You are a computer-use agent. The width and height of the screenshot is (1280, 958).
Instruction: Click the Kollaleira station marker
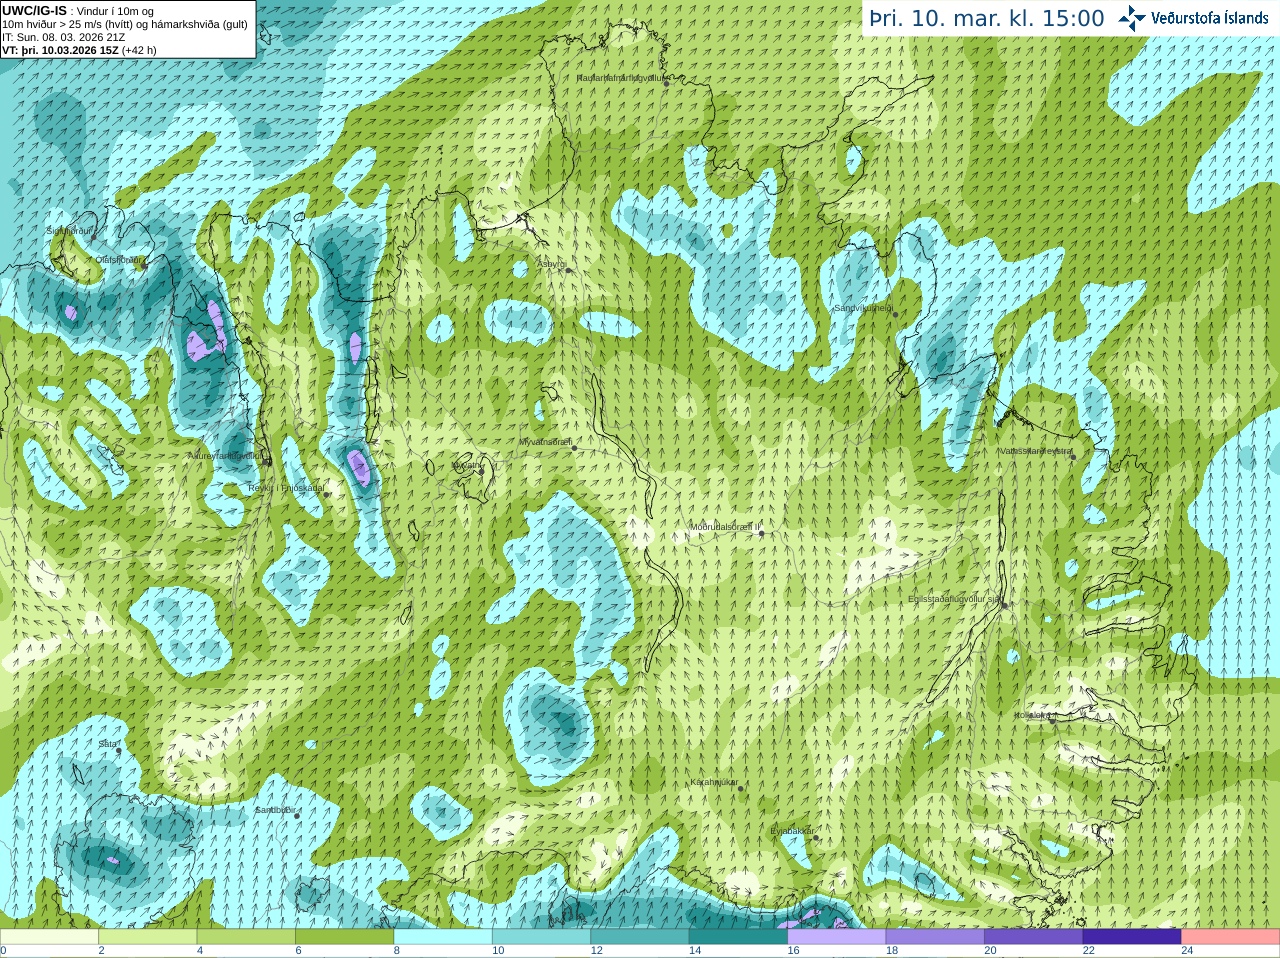(x=1053, y=721)
